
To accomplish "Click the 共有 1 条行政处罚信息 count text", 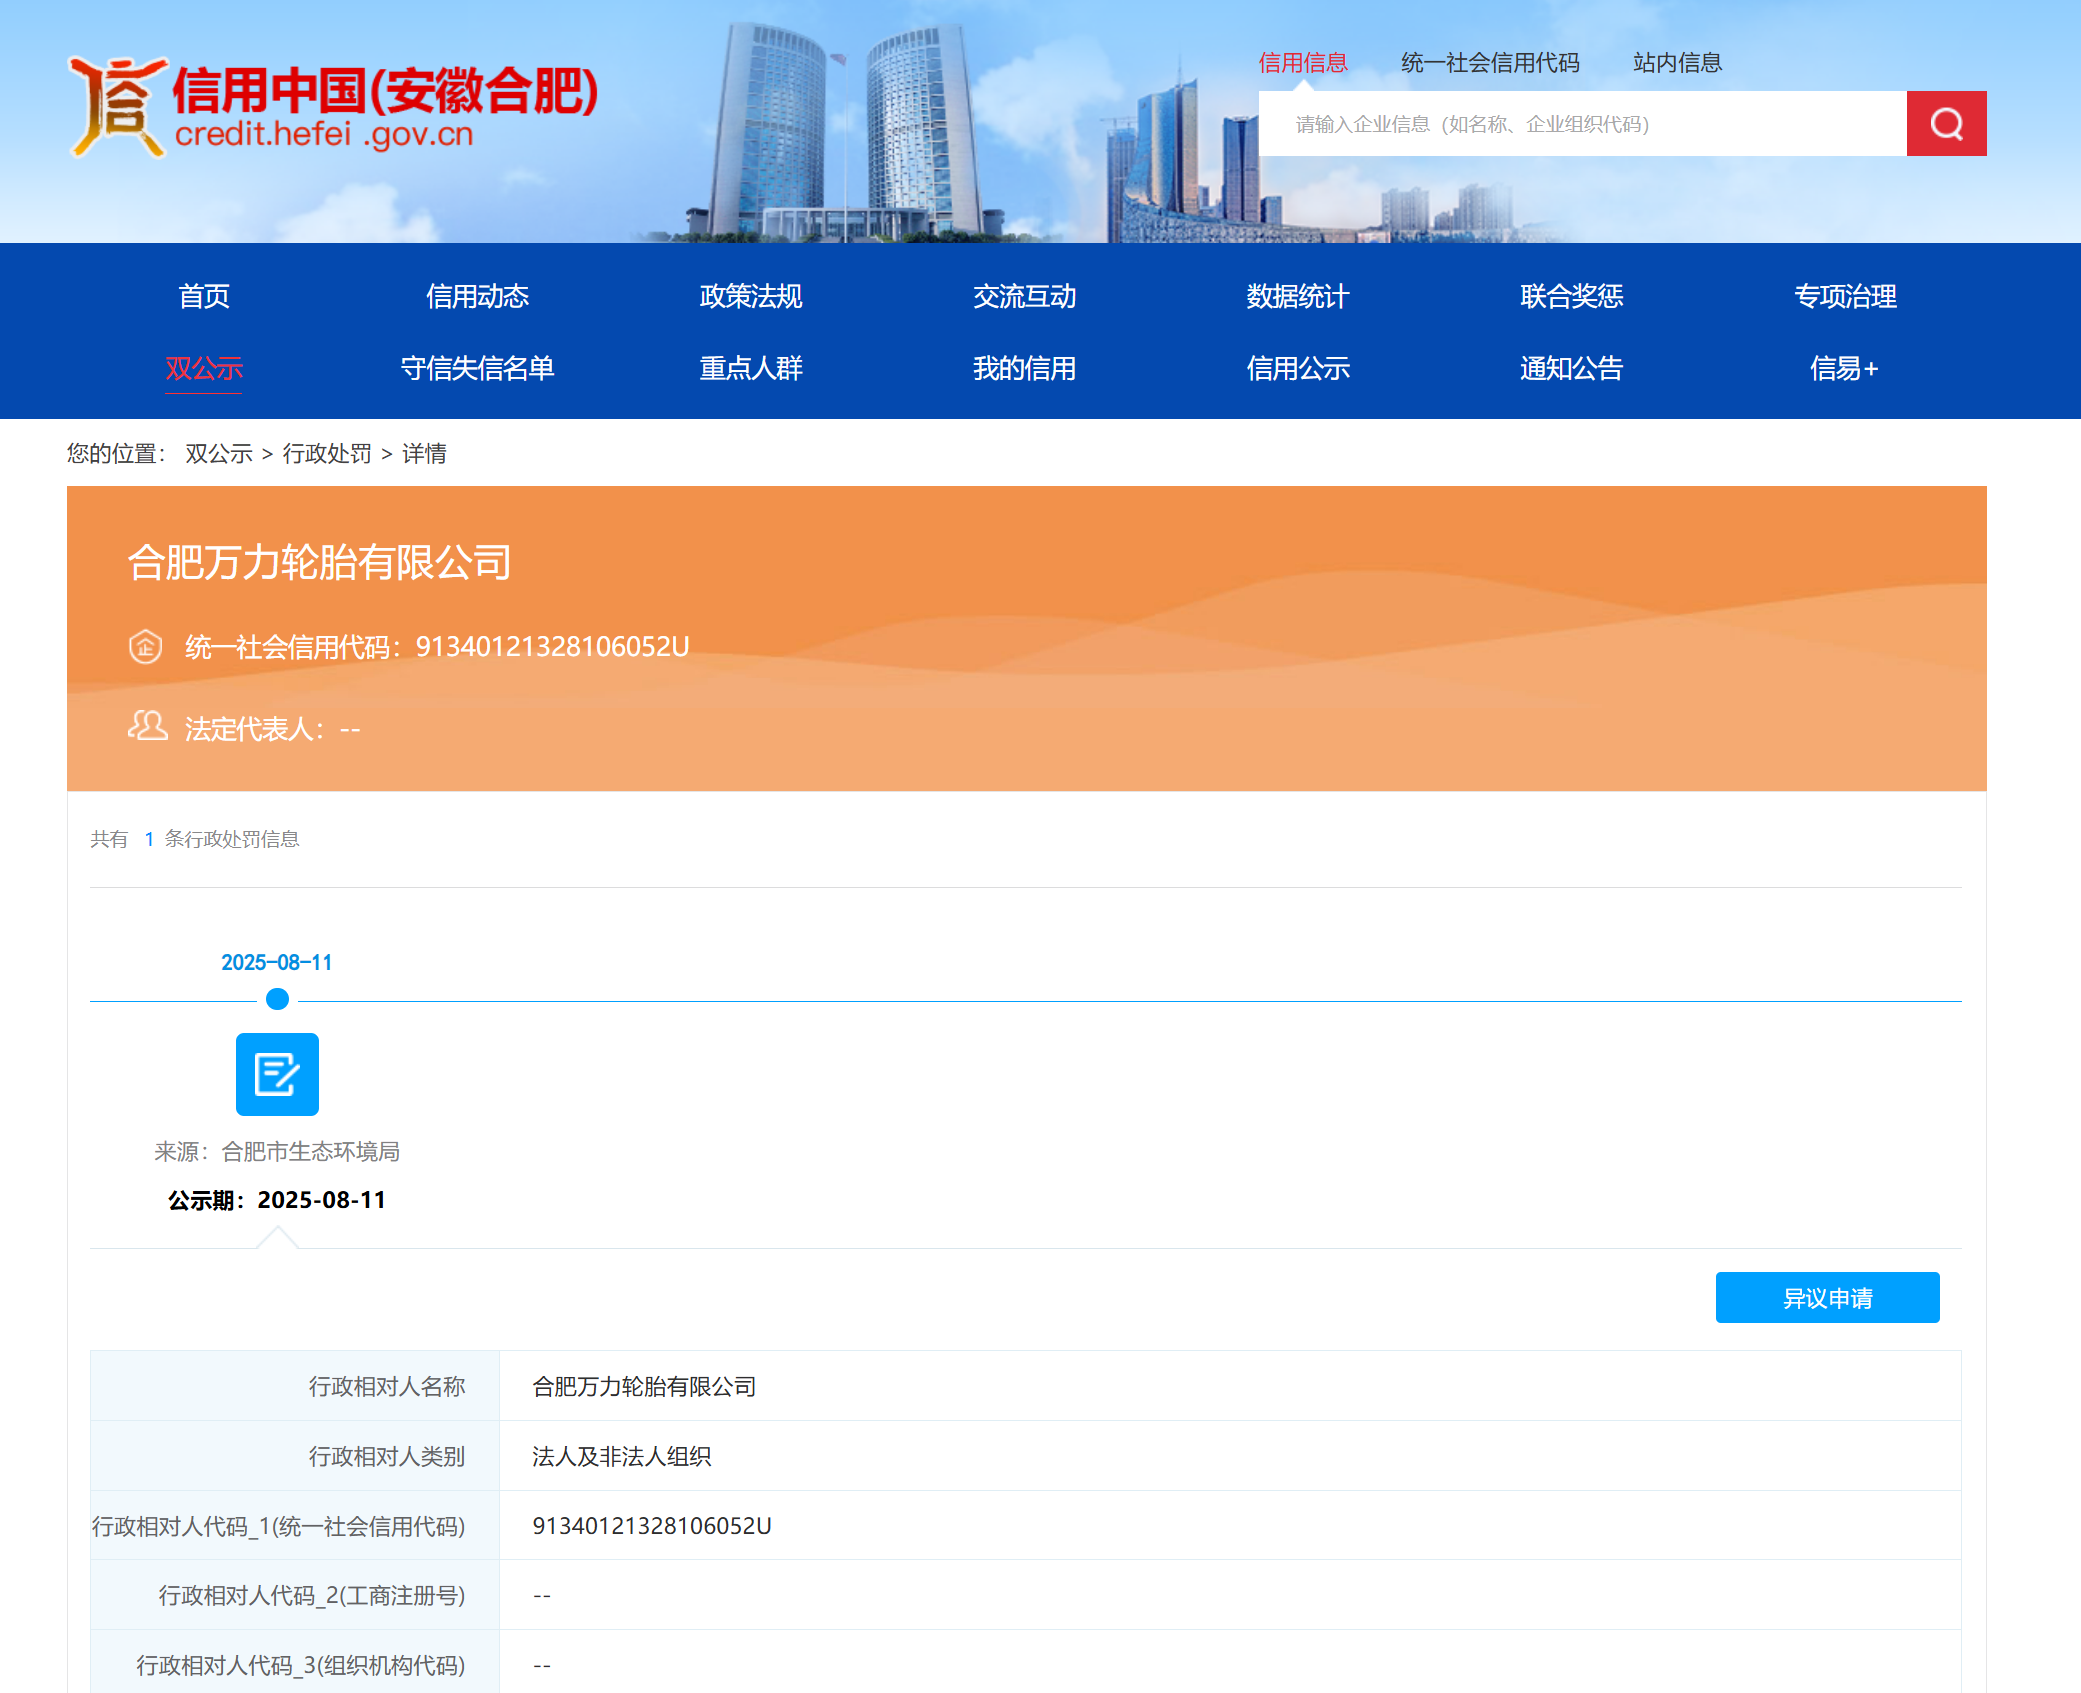I will tap(195, 838).
